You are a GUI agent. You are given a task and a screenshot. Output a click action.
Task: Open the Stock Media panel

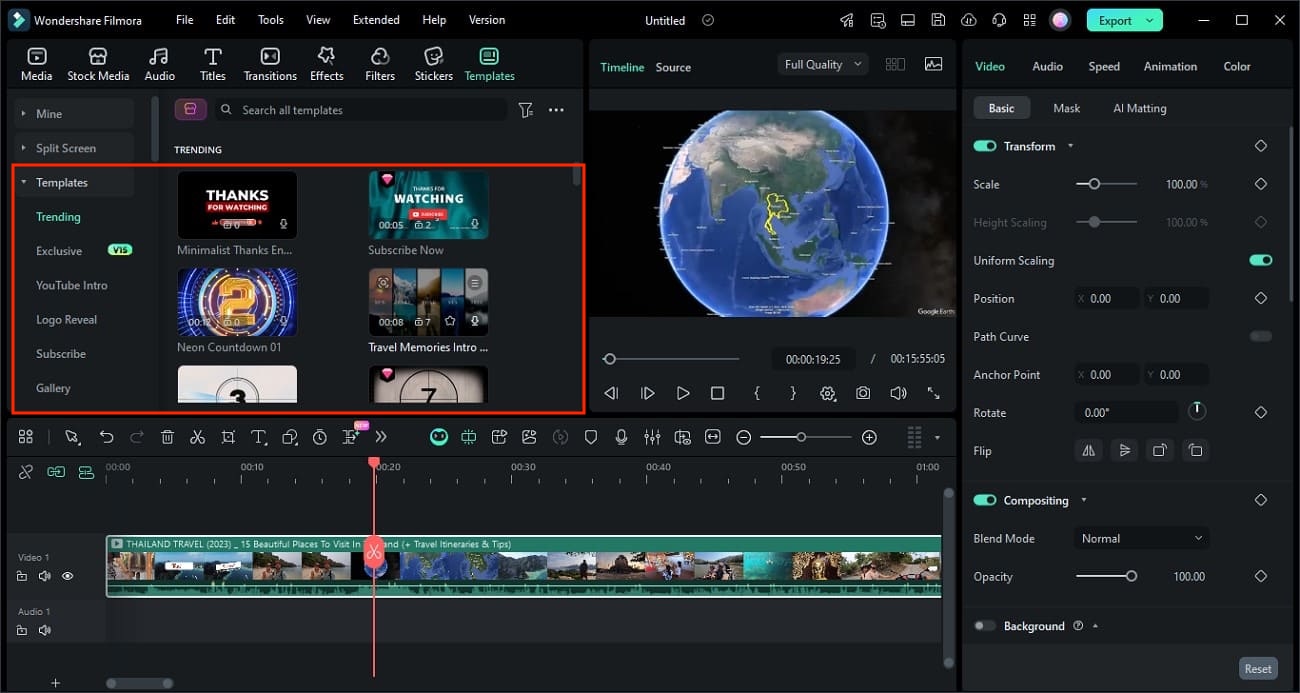tap(98, 62)
